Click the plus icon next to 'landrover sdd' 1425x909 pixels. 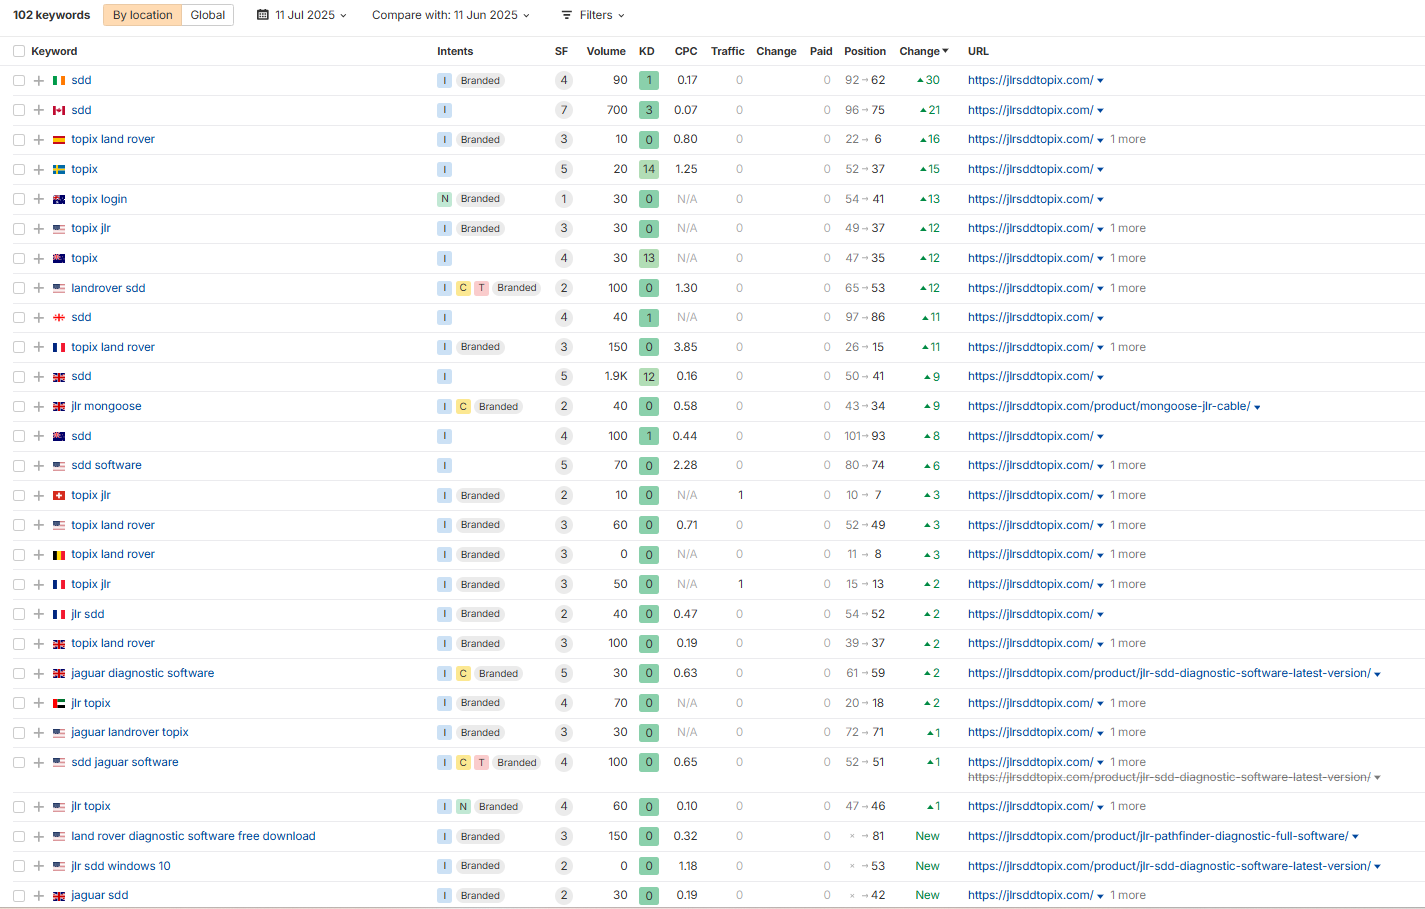pos(39,288)
